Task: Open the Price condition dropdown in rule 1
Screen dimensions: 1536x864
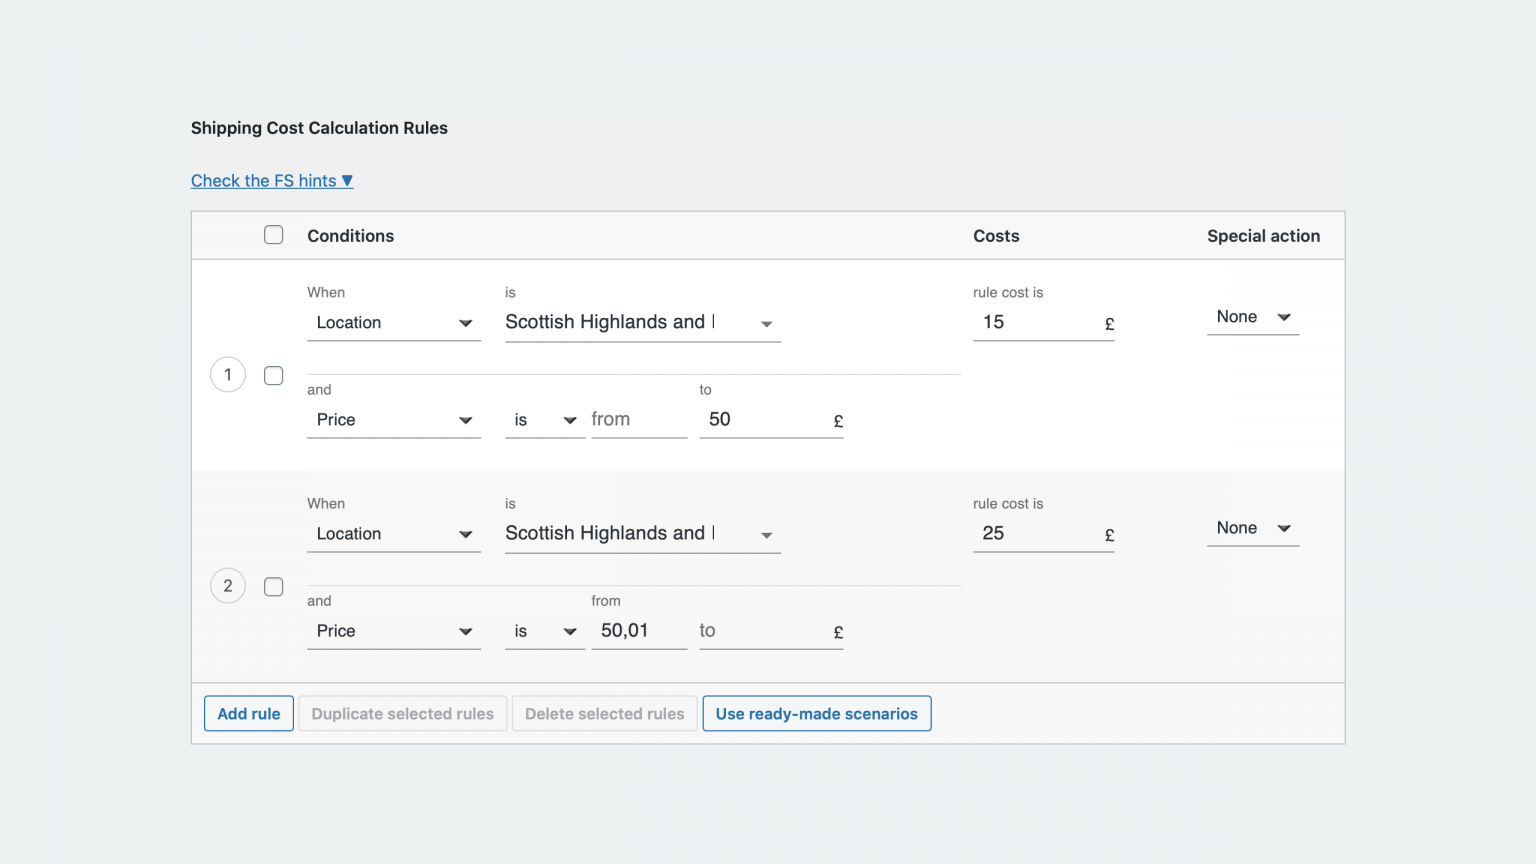Action: pos(393,419)
